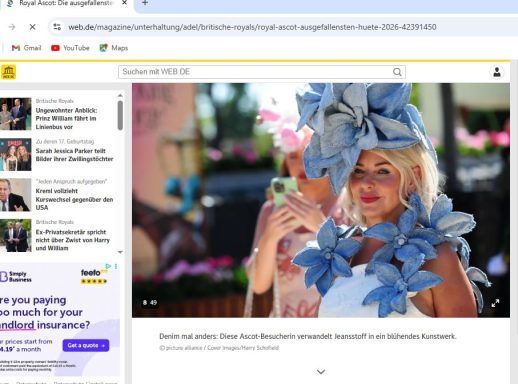Click the WEB.DE logo

pyautogui.click(x=8, y=72)
